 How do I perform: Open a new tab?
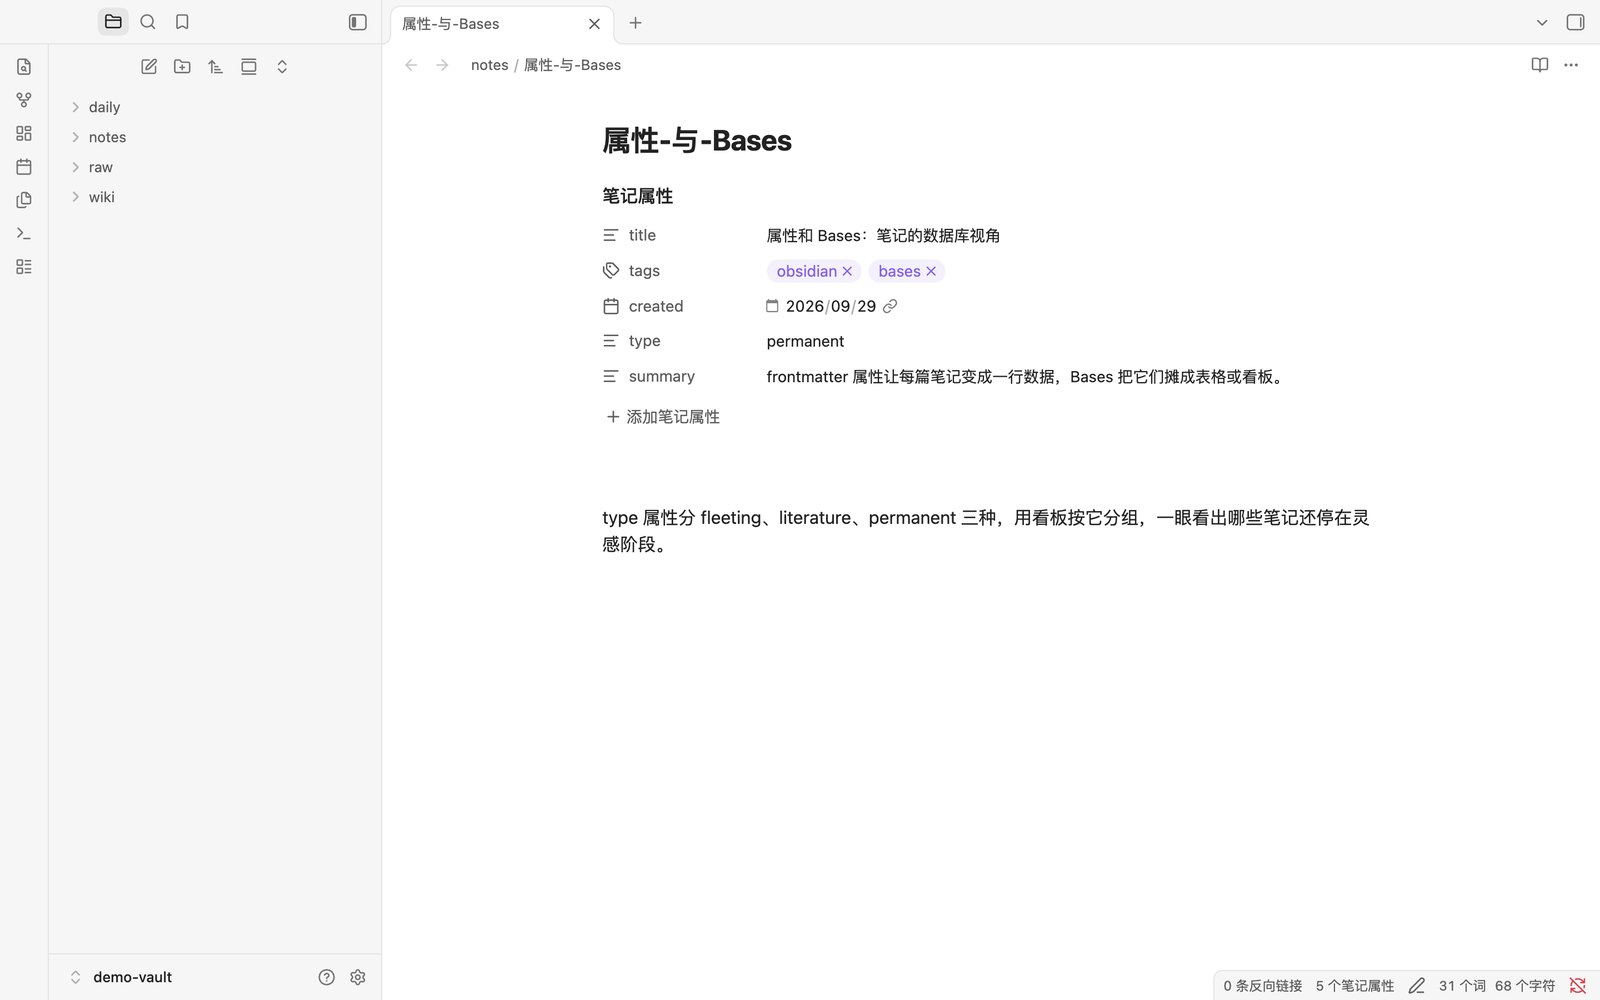pyautogui.click(x=635, y=23)
